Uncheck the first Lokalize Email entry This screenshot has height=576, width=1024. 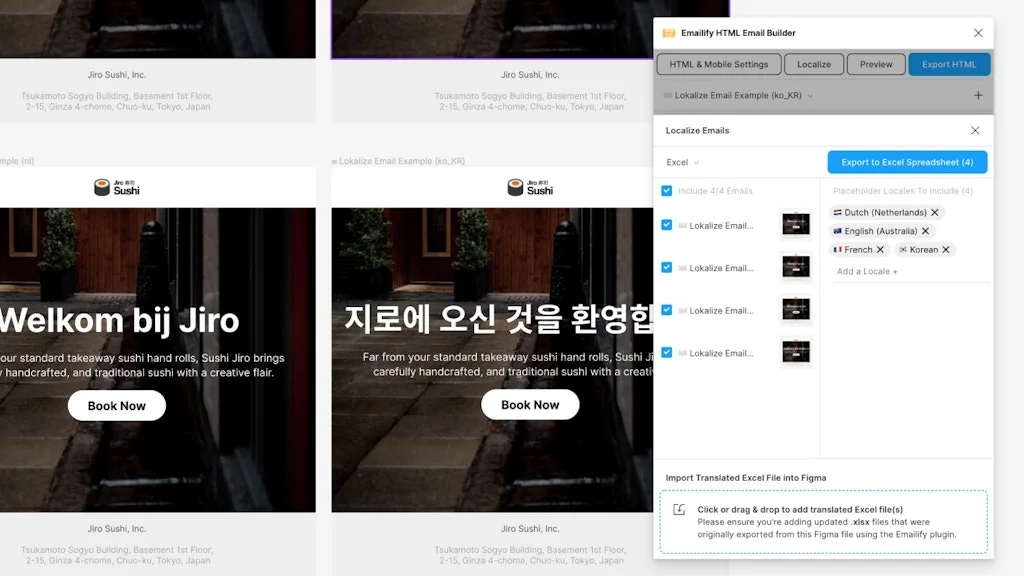point(665,224)
